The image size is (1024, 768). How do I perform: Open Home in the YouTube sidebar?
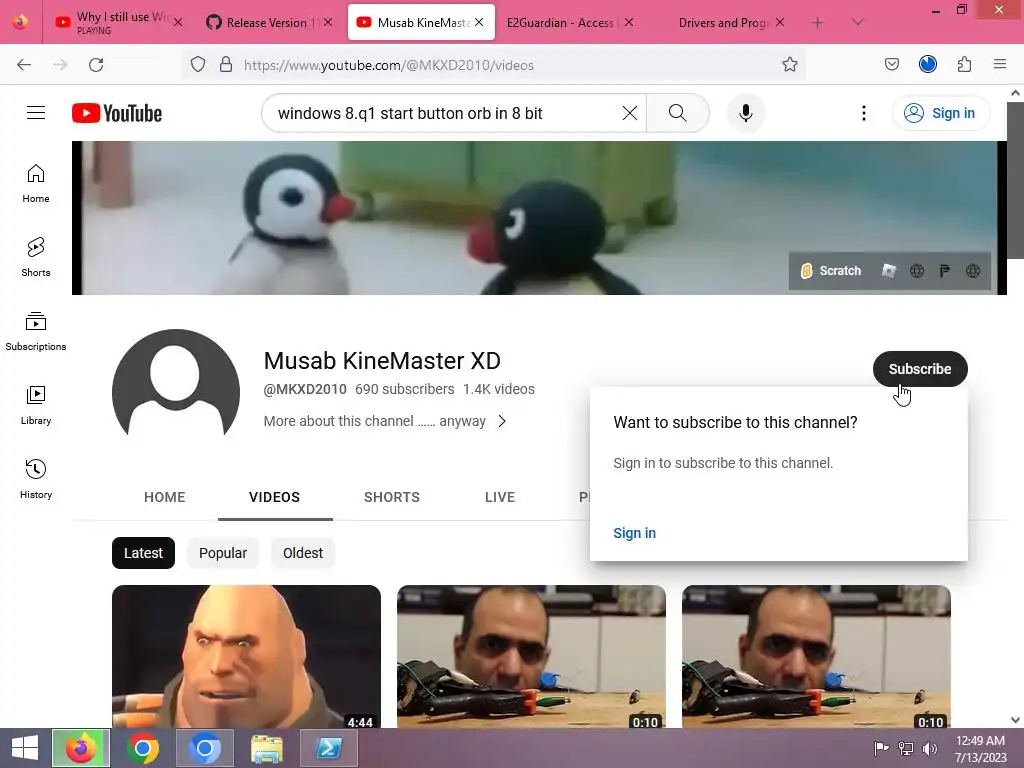pyautogui.click(x=36, y=184)
